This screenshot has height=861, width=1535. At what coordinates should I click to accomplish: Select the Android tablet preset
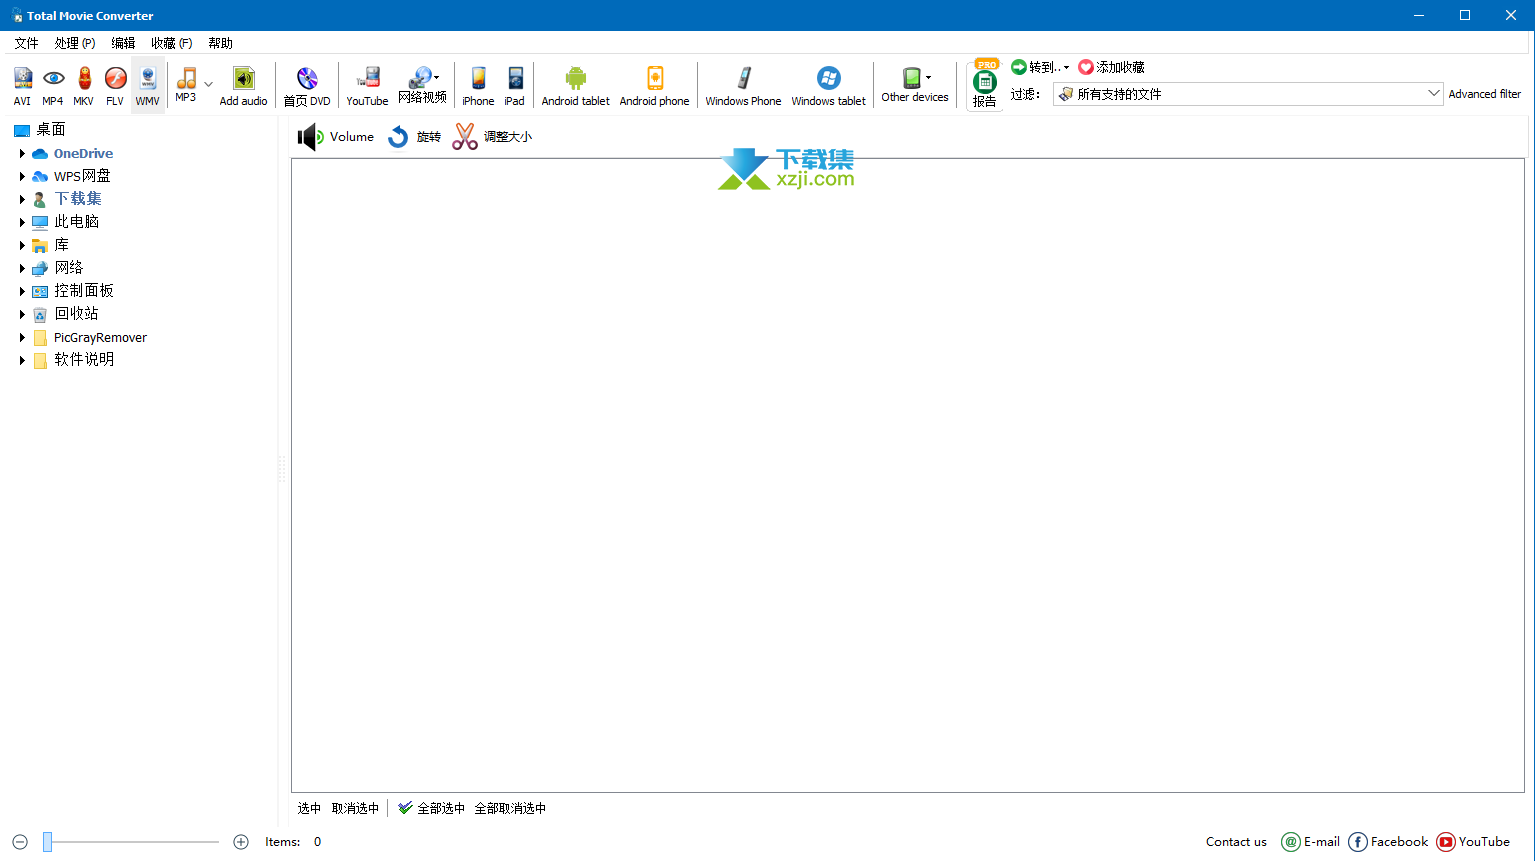coord(576,85)
